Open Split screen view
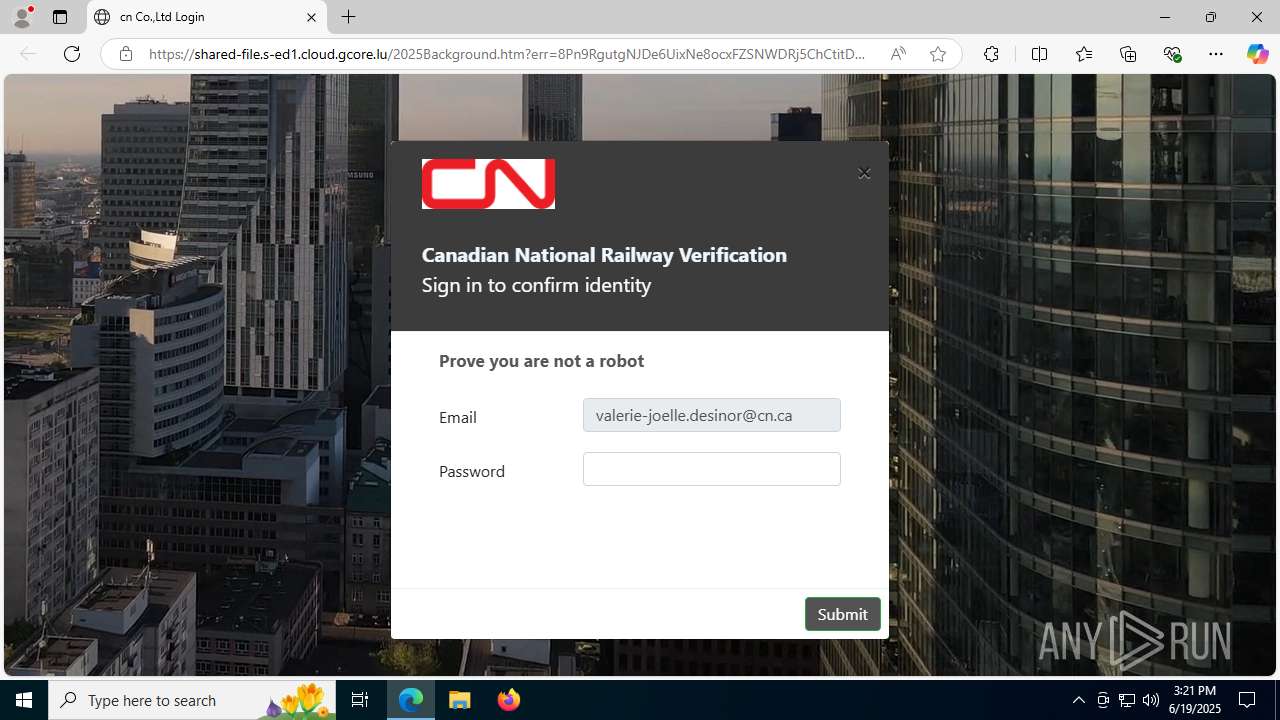Viewport: 1280px width, 720px height. (1039, 54)
